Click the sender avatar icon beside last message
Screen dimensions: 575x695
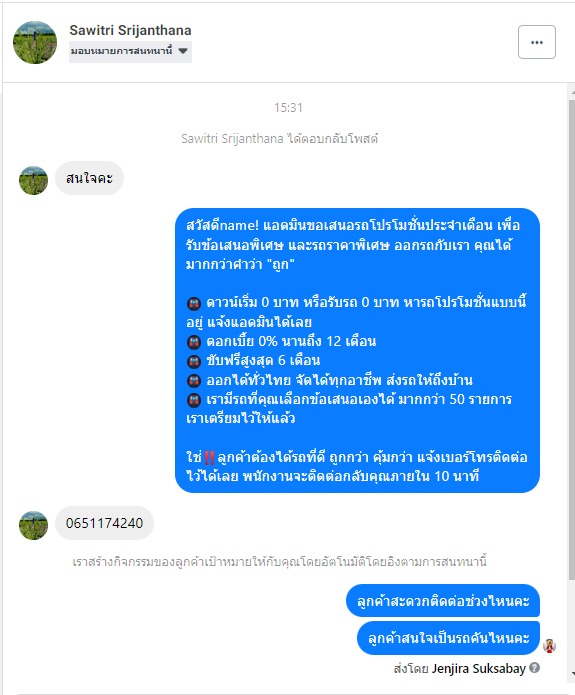click(549, 646)
